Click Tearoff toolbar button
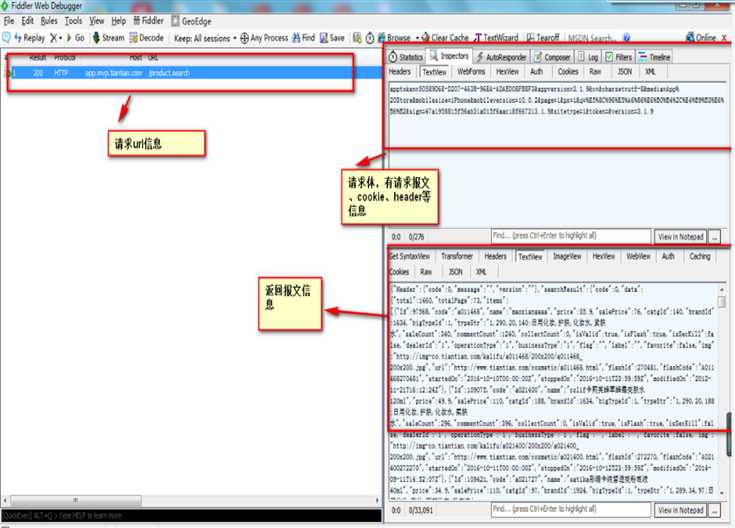This screenshot has width=735, height=528. tap(542, 38)
